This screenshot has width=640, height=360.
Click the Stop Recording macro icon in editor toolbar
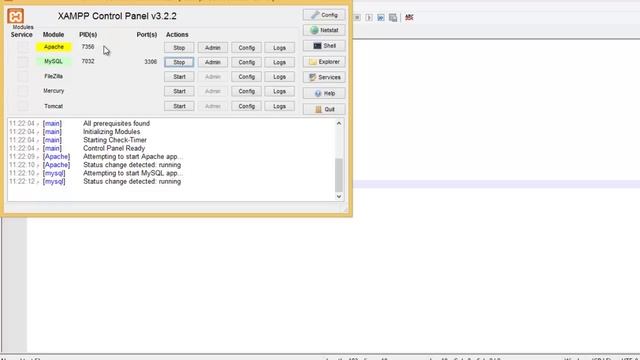pyautogui.click(x=357, y=18)
